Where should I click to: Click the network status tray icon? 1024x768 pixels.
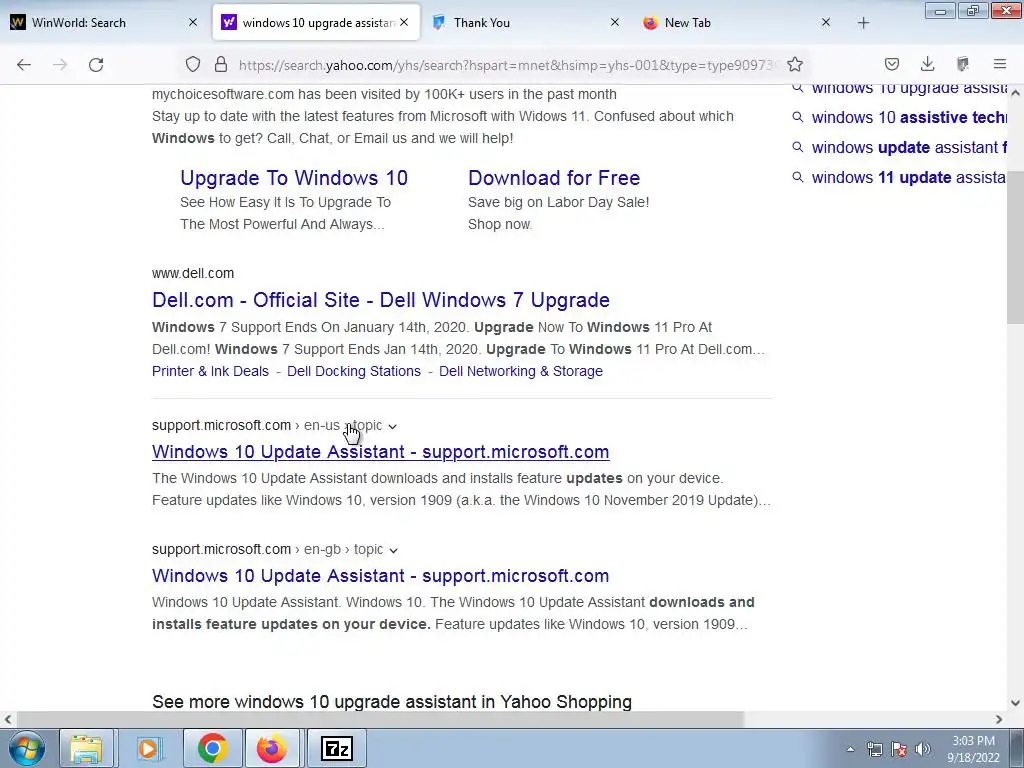tap(874, 749)
